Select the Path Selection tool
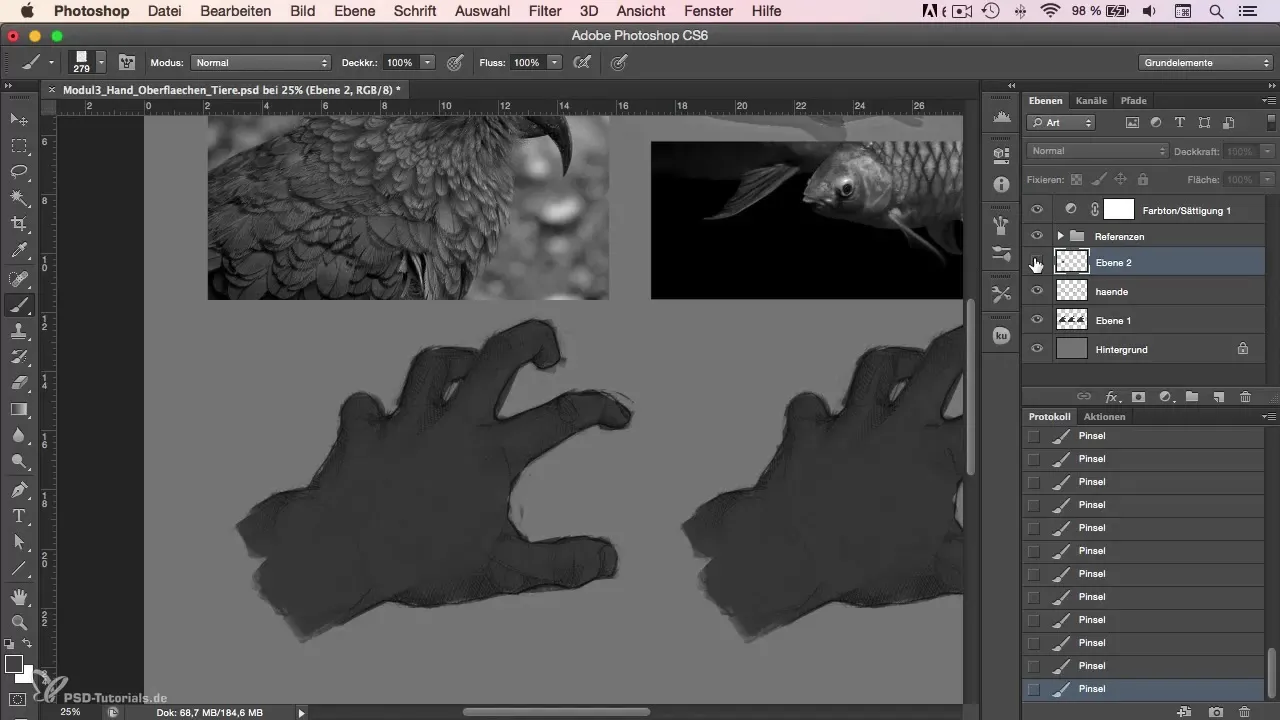 [x=19, y=542]
